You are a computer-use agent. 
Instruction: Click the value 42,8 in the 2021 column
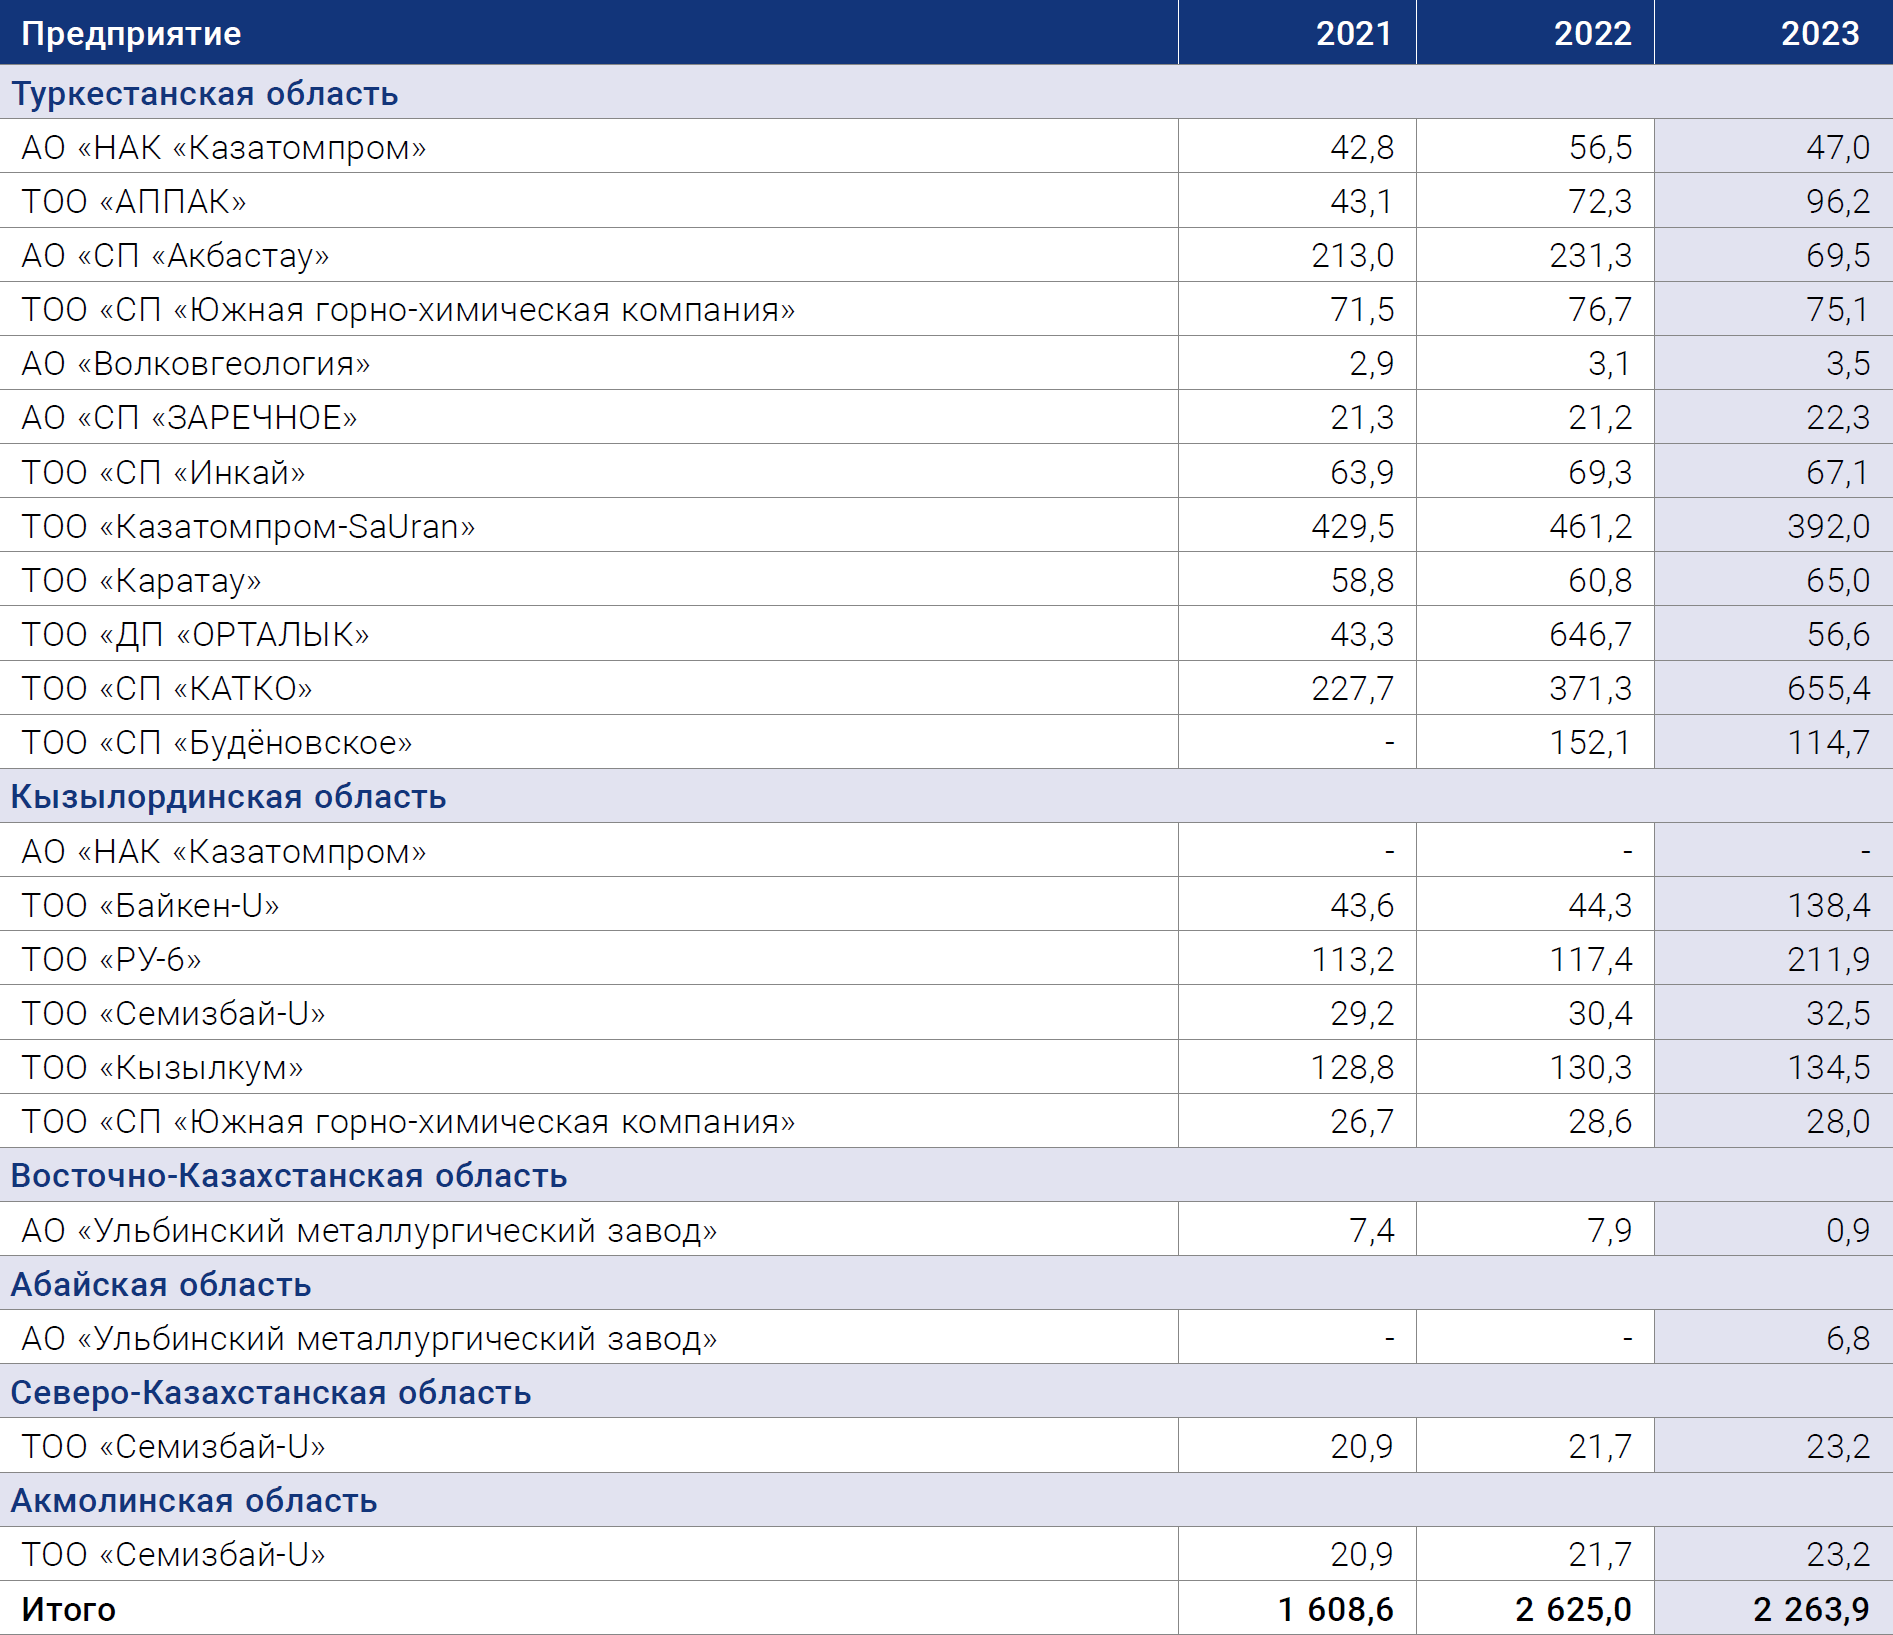[1362, 147]
